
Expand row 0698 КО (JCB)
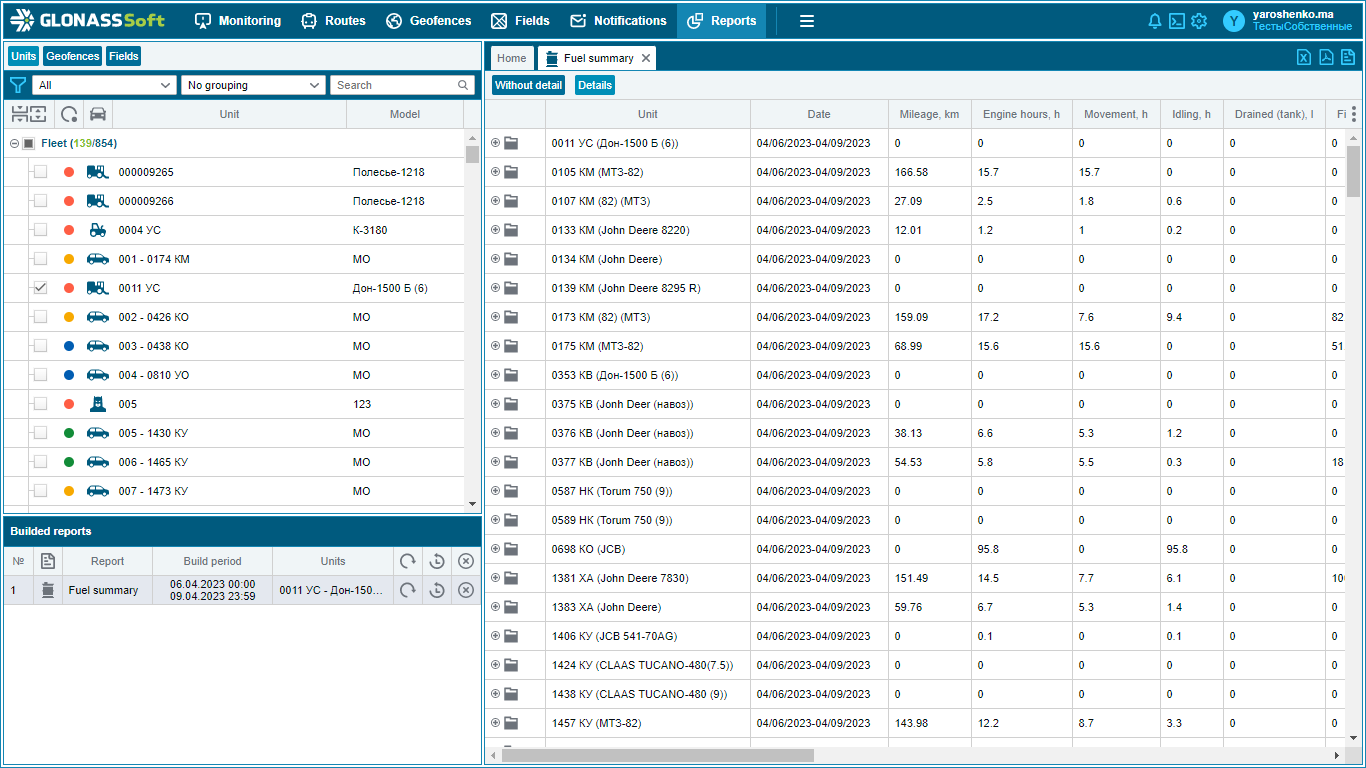[495, 549]
